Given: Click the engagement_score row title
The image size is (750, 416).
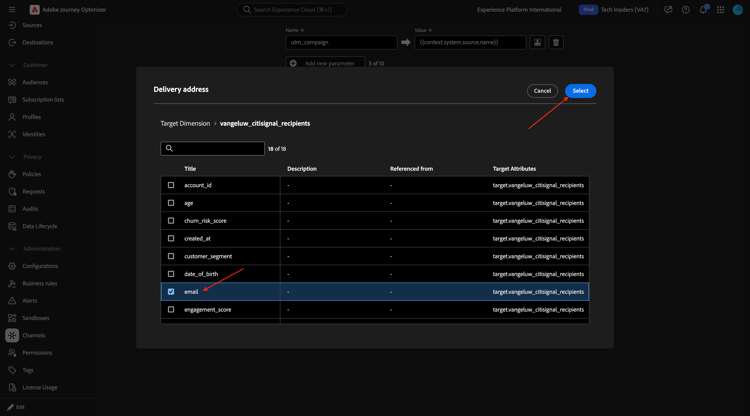Looking at the screenshot, I should pos(208,310).
